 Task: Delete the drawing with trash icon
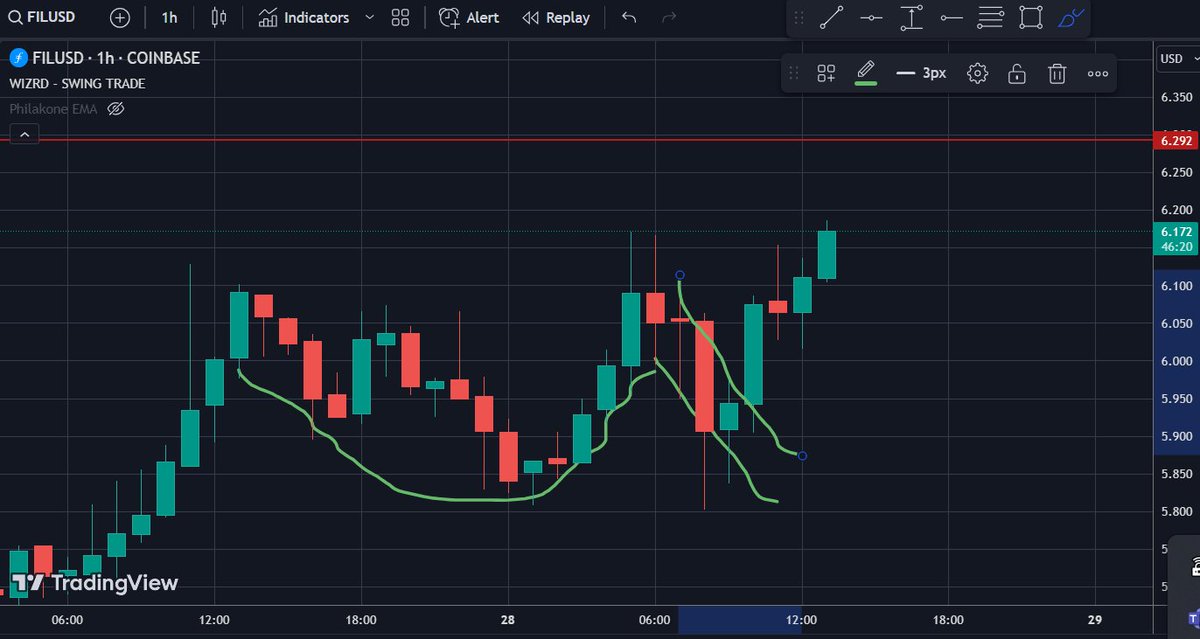[x=1057, y=72]
